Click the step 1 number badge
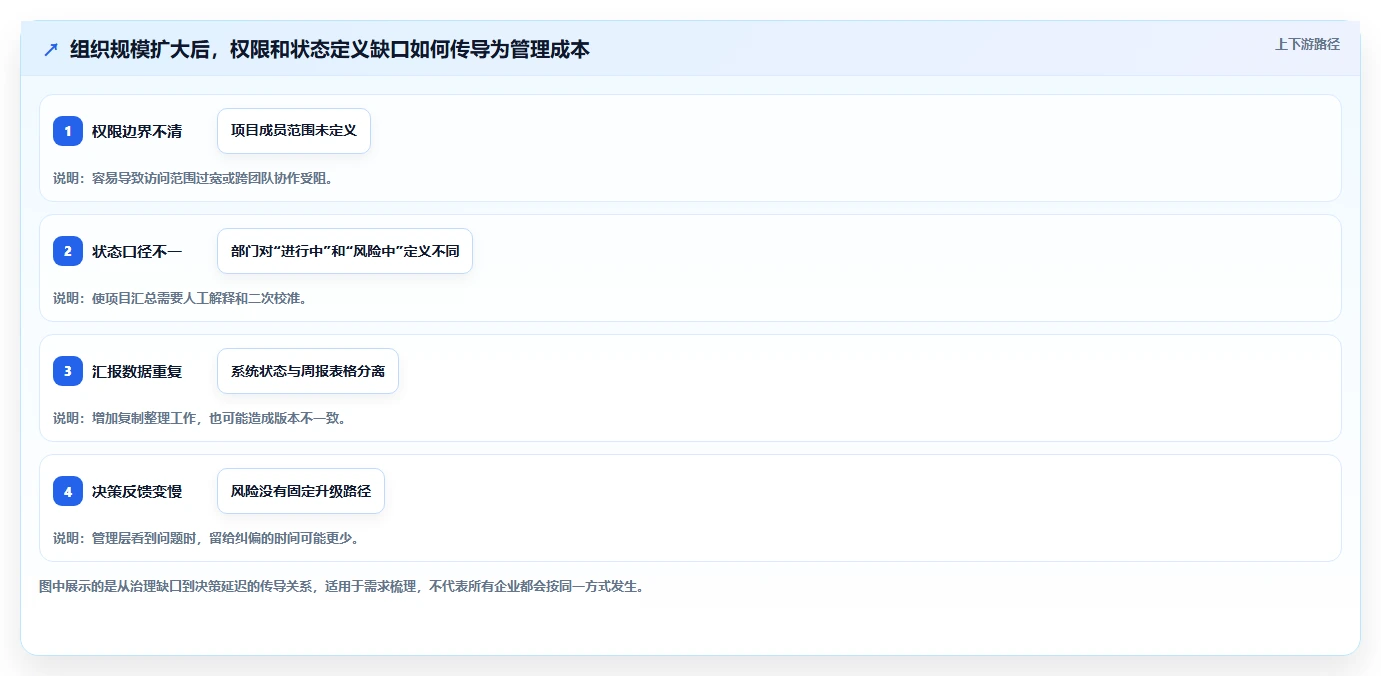 coord(68,131)
